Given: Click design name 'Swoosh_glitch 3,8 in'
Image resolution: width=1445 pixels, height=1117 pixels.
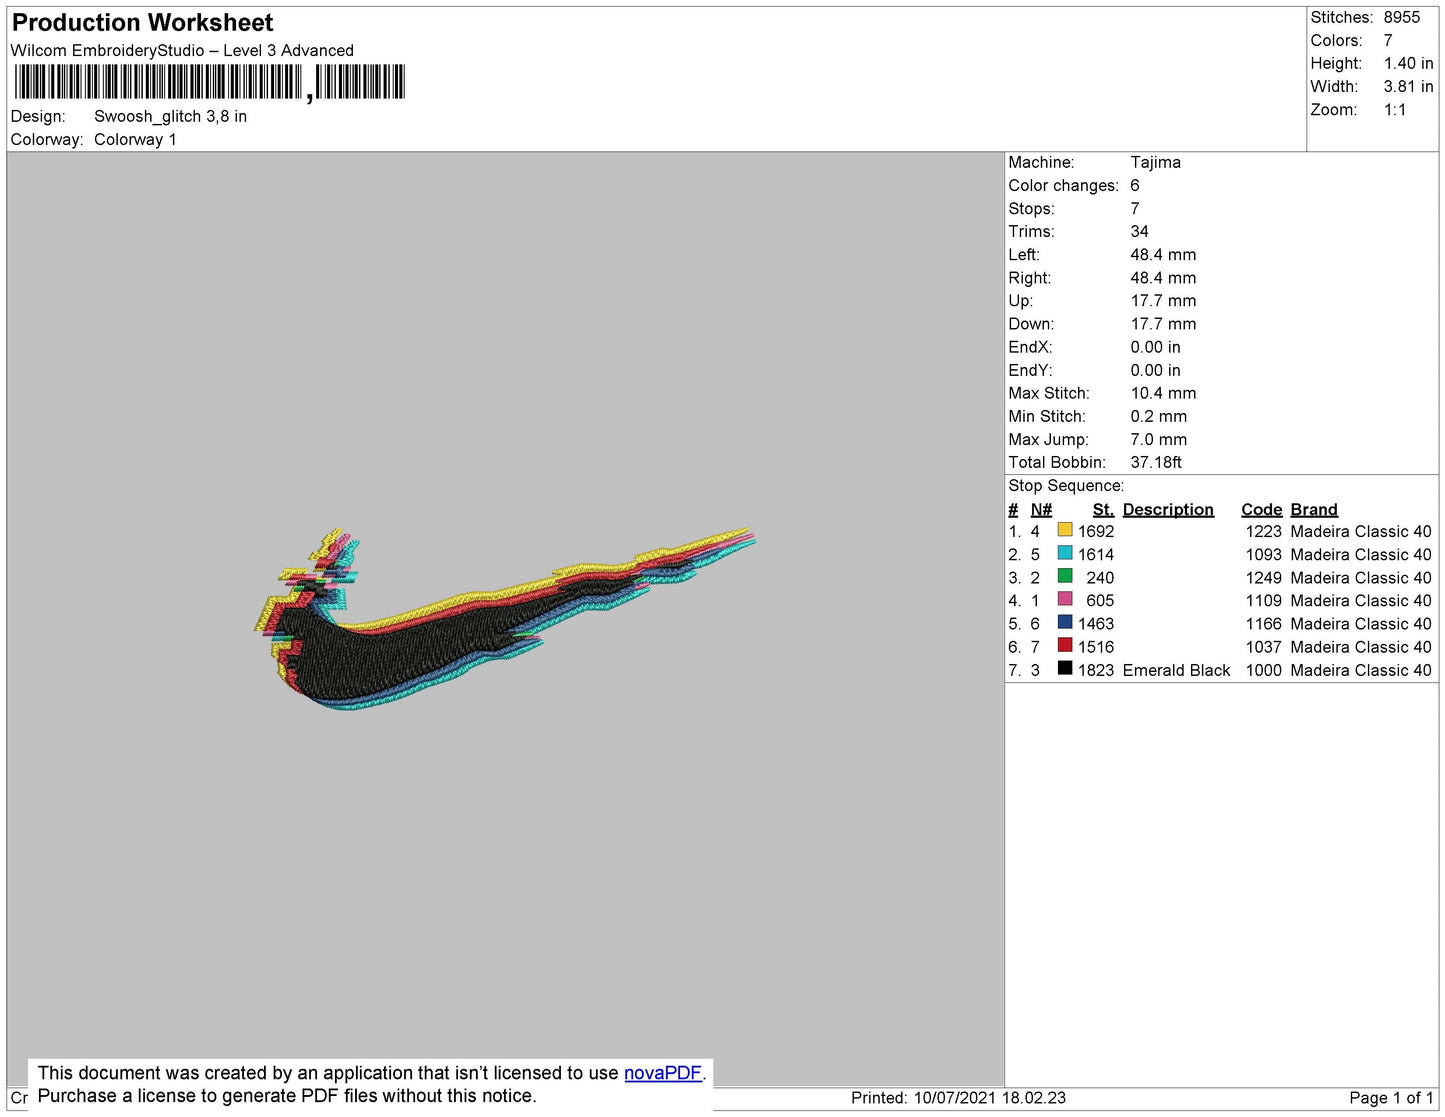Looking at the screenshot, I should coord(170,116).
